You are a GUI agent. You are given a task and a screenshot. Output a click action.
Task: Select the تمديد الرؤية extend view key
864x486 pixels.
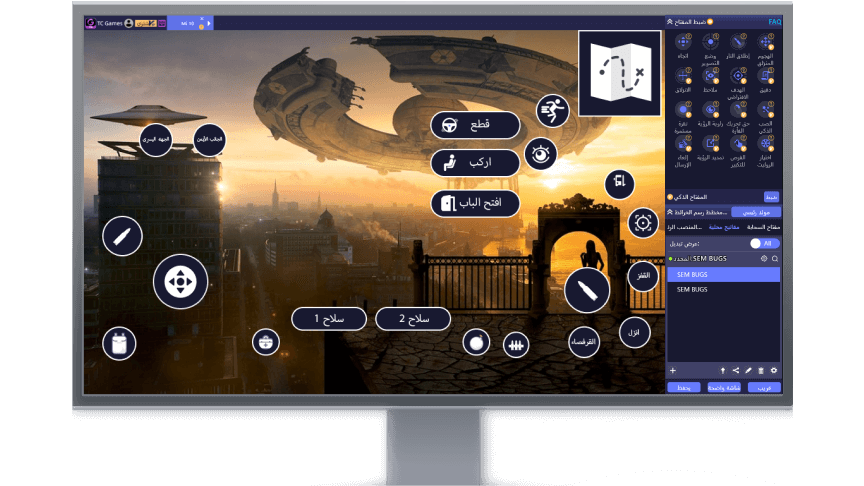pos(710,144)
